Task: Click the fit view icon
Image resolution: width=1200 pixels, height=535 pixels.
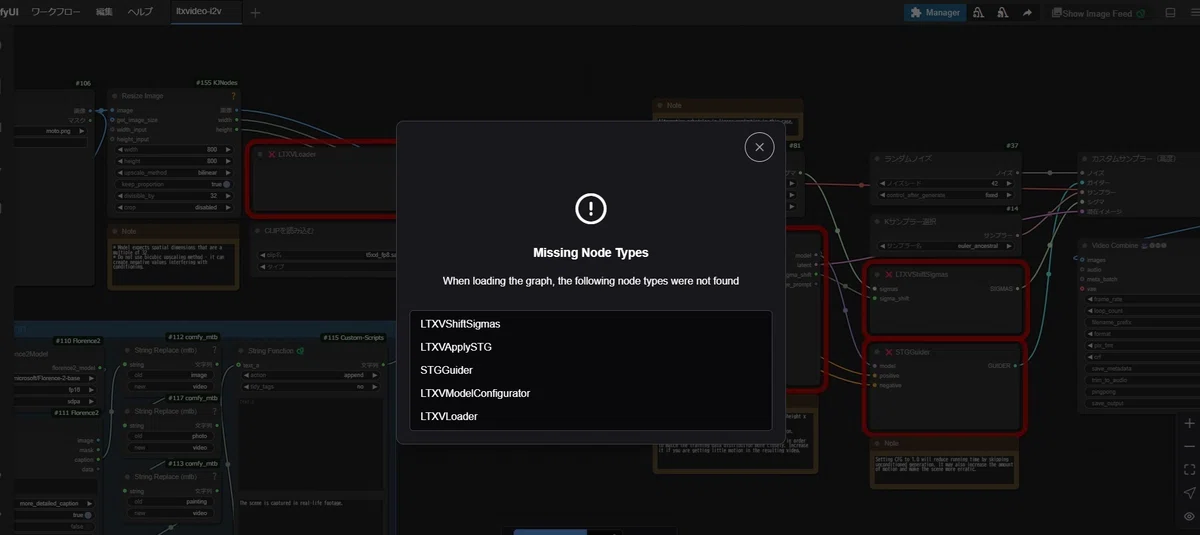Action: [1189, 469]
